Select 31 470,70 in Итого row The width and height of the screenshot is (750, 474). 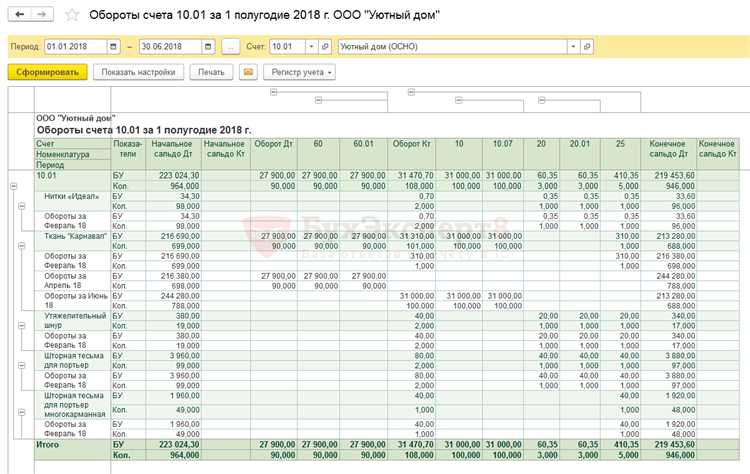(415, 445)
